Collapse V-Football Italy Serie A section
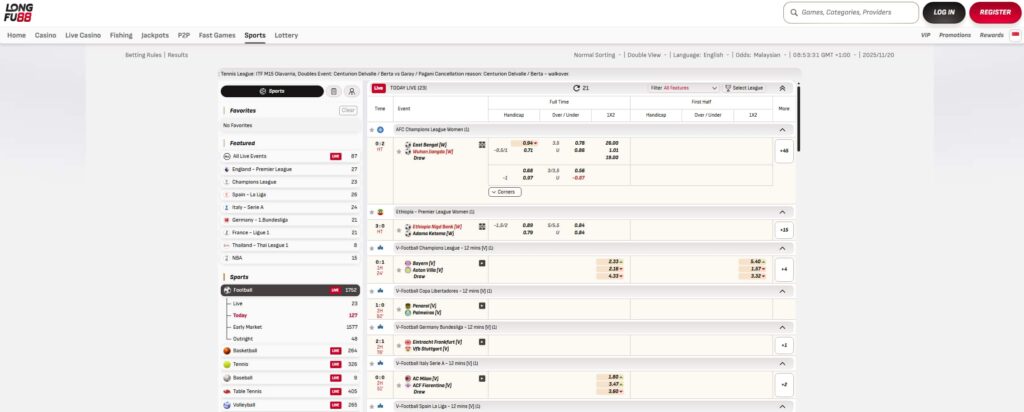Viewport: 1024px width, 412px height. tap(782, 363)
